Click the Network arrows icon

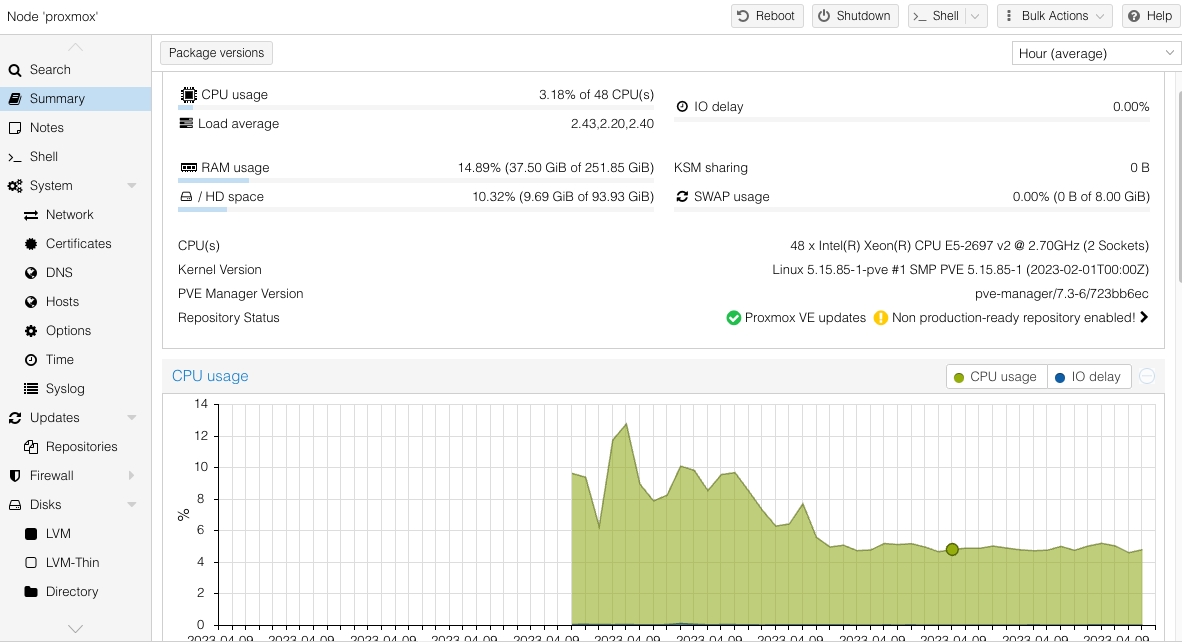point(31,215)
